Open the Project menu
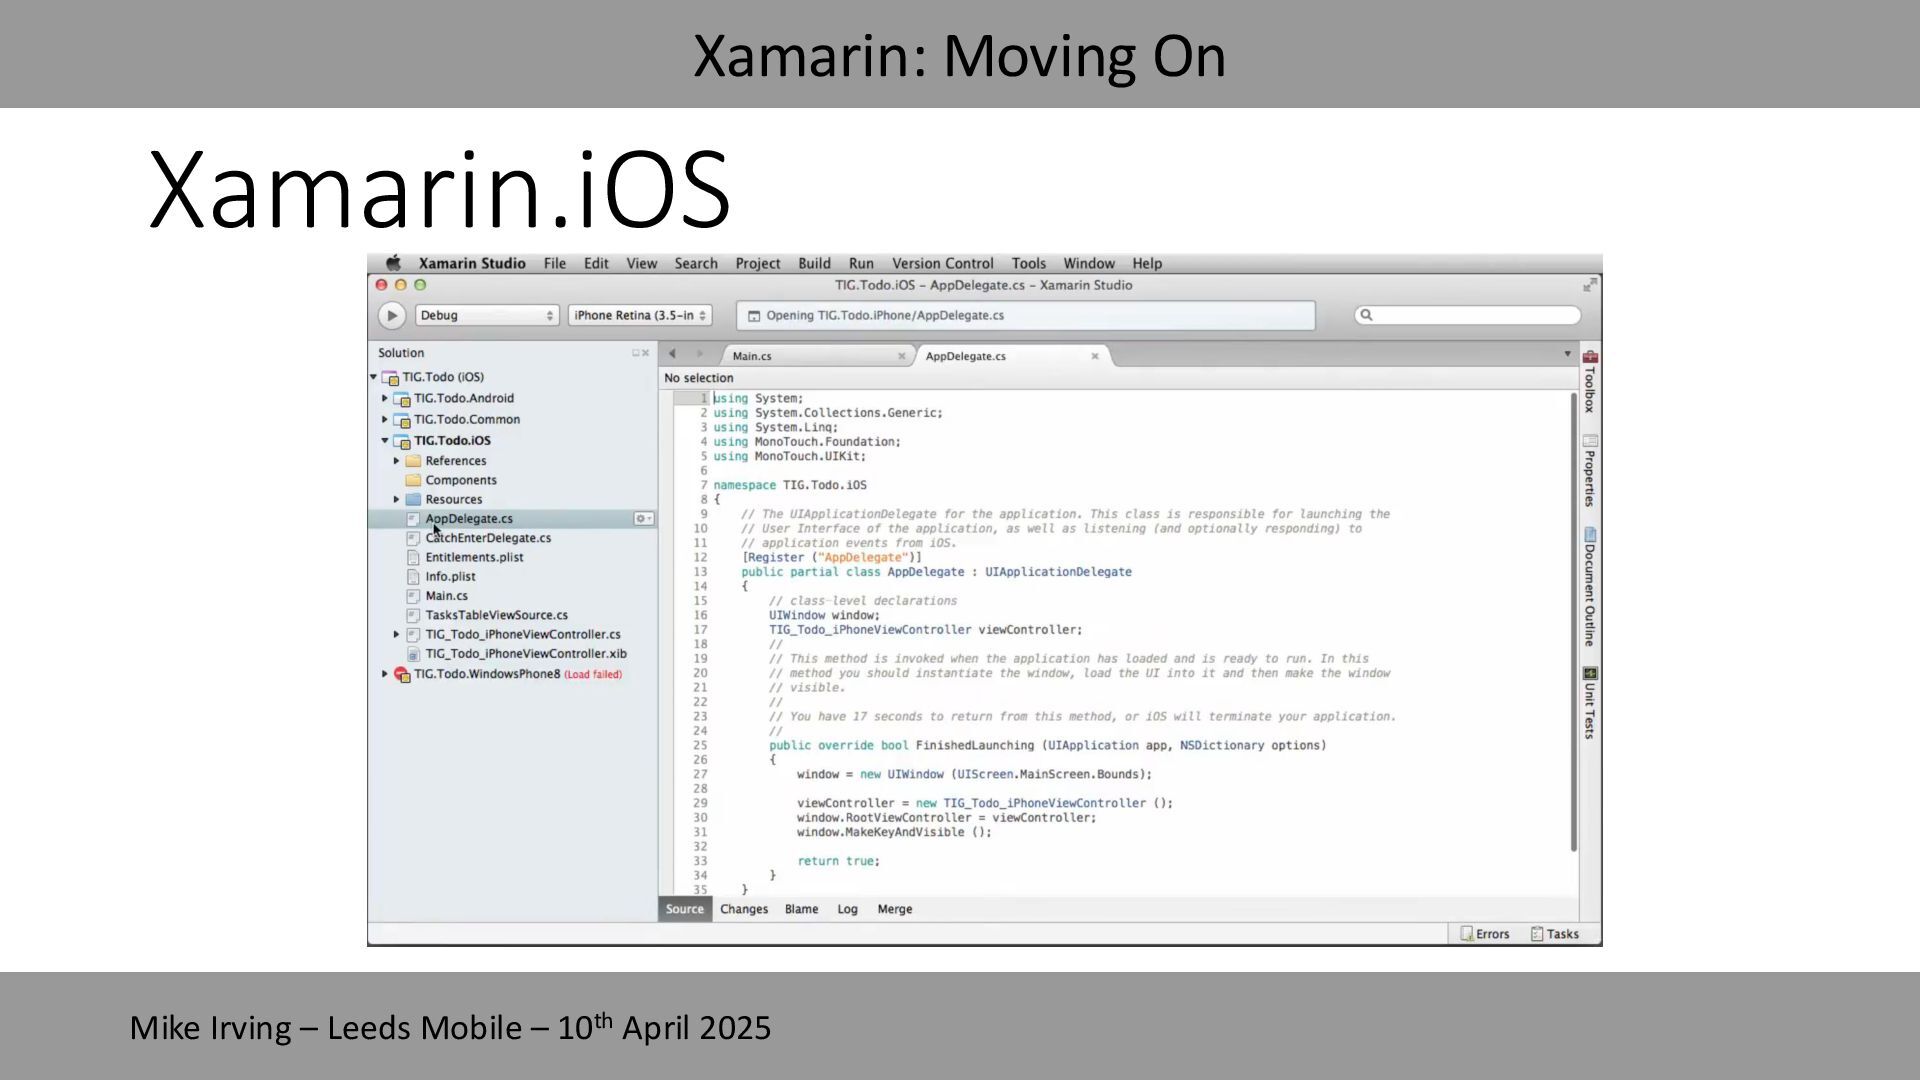The image size is (1920, 1080). point(758,263)
